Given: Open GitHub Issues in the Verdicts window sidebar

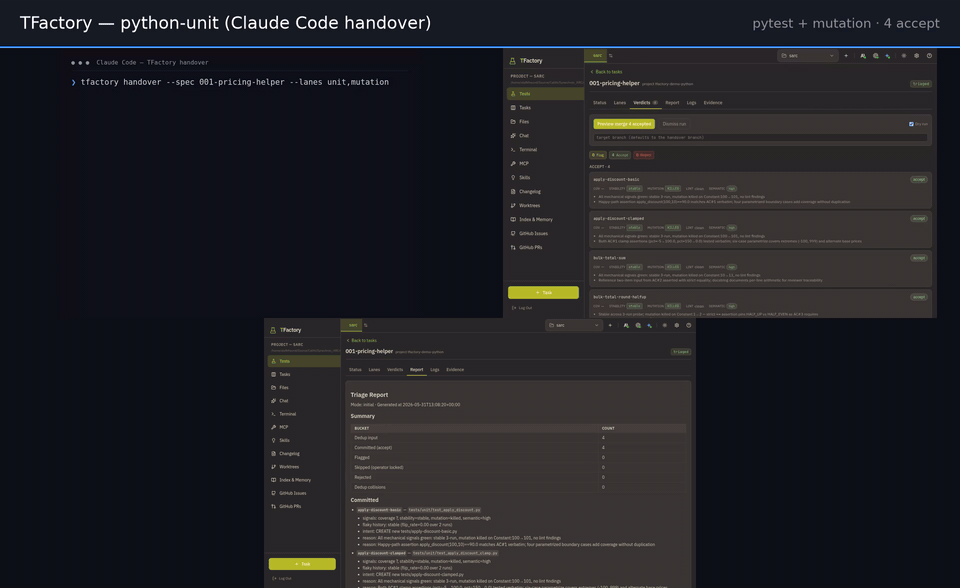Looking at the screenshot, I should pos(545,233).
